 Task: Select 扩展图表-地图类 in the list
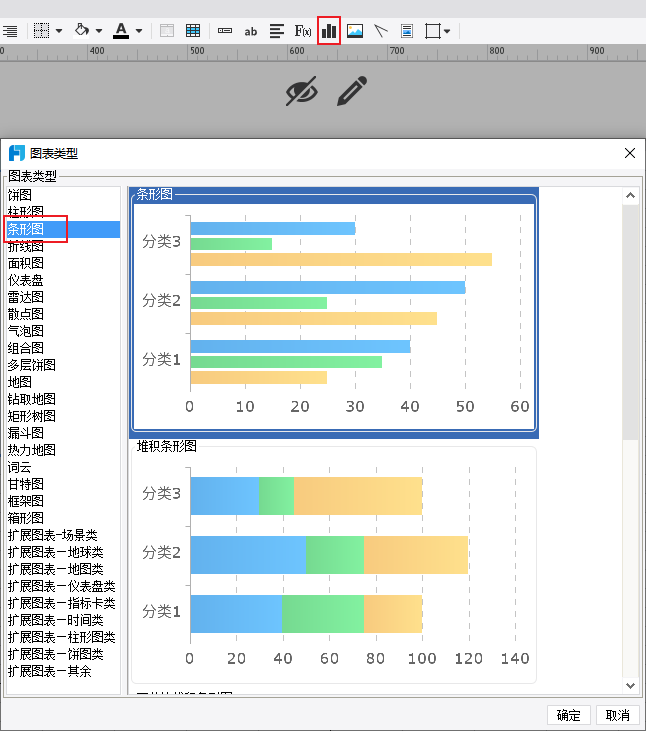[63, 569]
